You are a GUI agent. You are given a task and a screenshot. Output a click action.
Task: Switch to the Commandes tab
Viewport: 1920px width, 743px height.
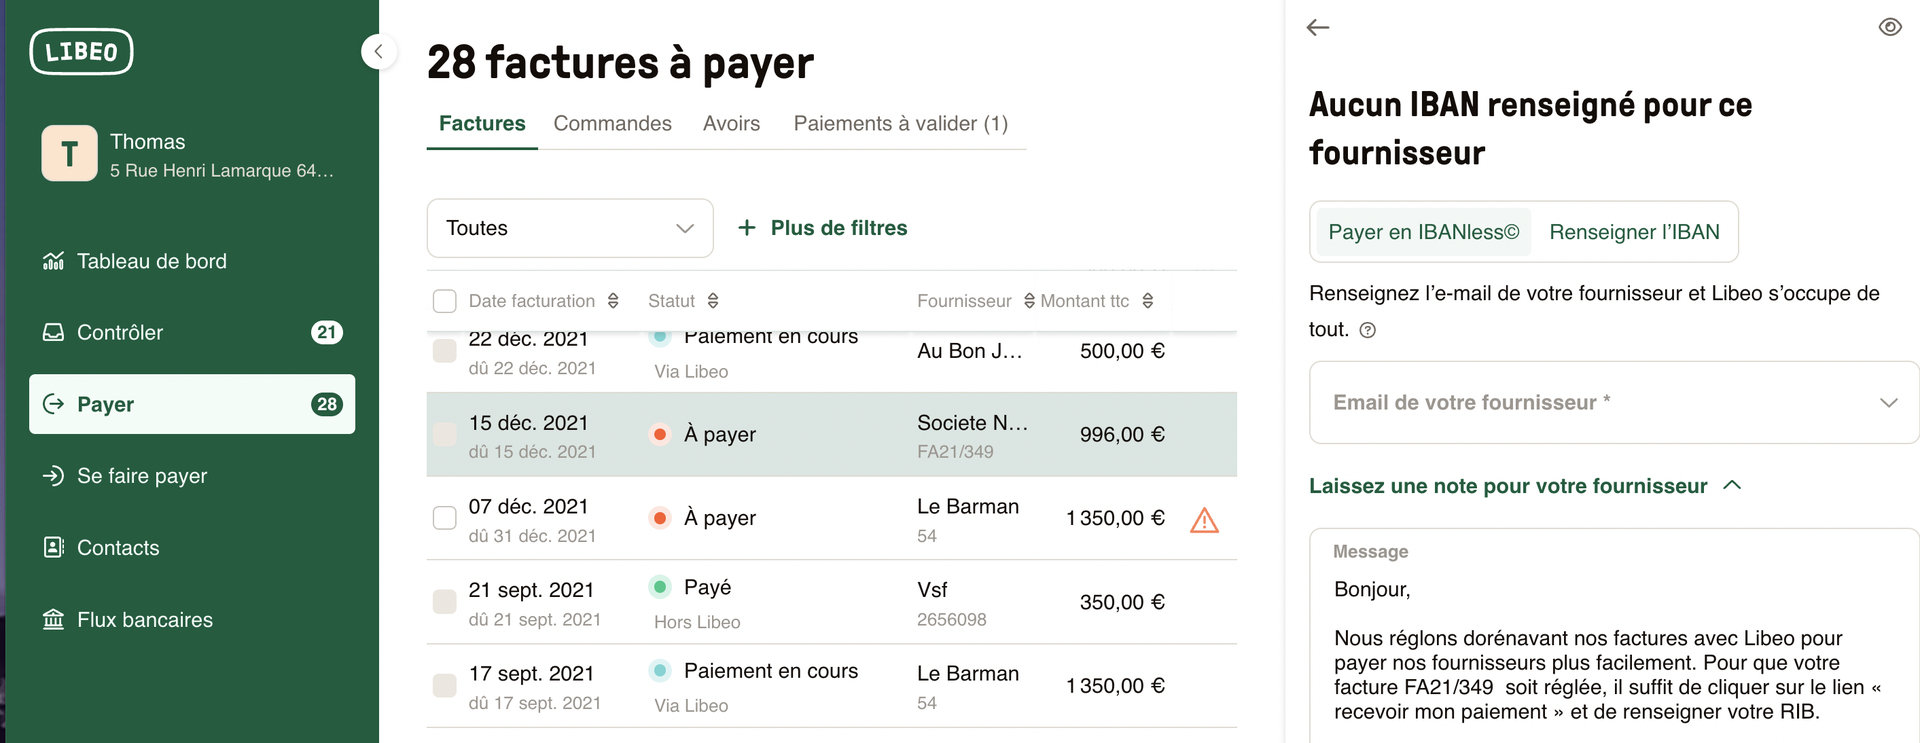point(612,124)
